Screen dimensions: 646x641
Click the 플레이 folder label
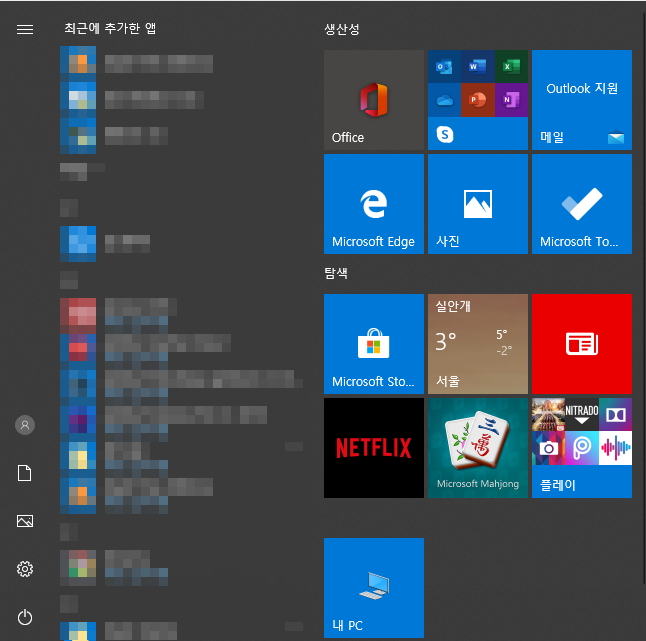(x=557, y=485)
